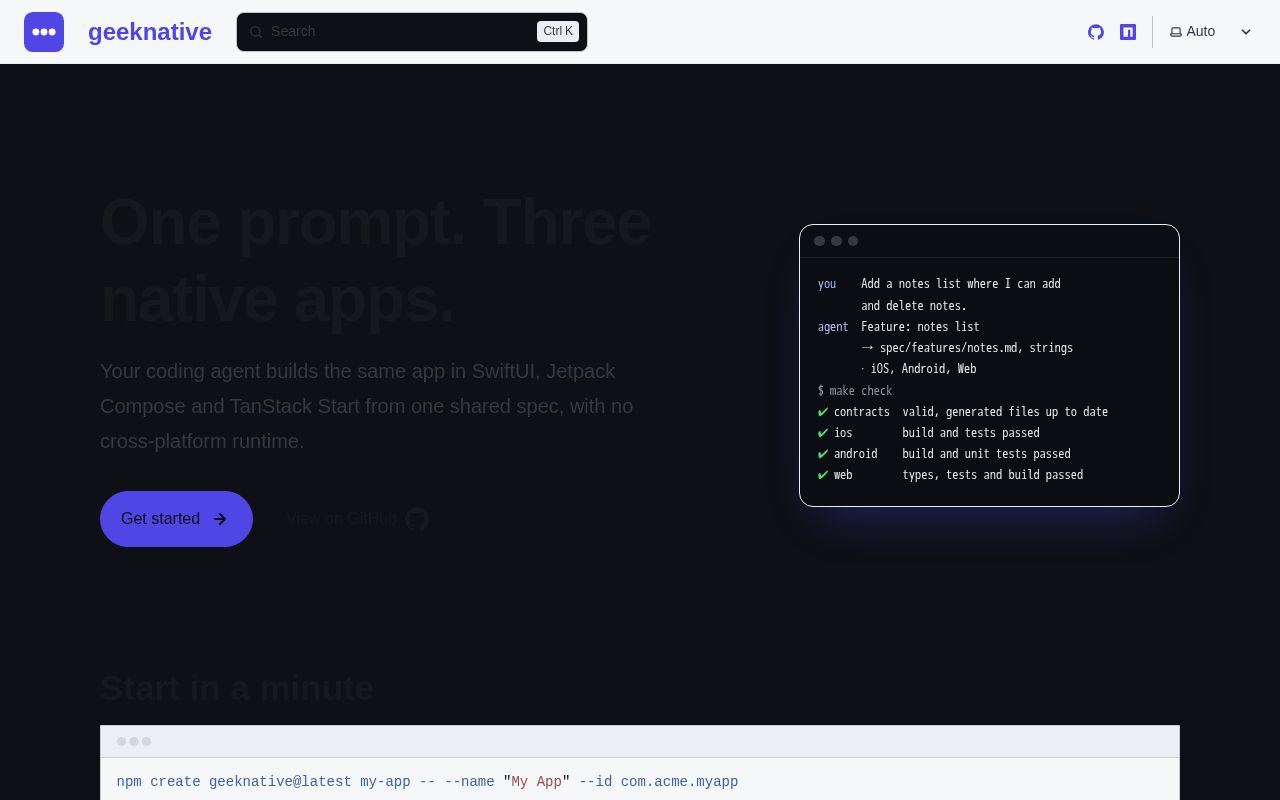Click the line "Feature: notes list"
Screen dimensions: 1280x800
(x=920, y=327)
